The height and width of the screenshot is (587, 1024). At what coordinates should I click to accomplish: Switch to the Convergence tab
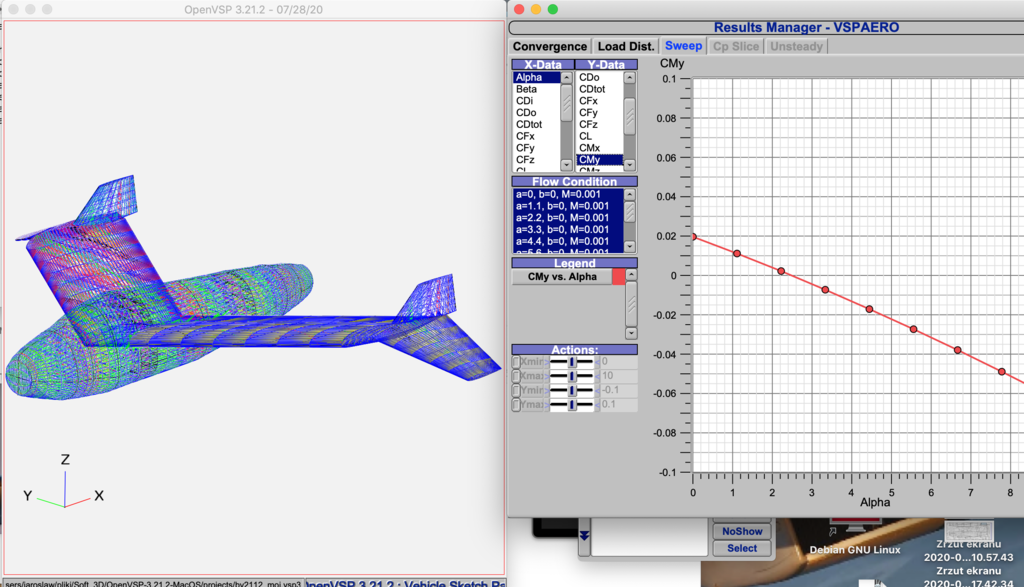point(549,46)
